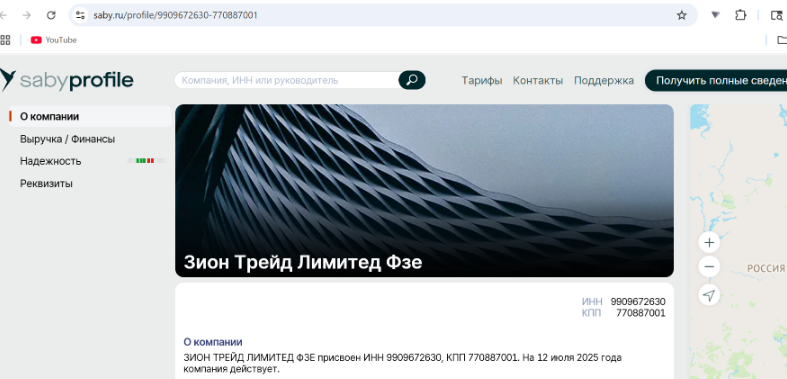
Task: Open the YouTube bookmark
Action: coord(54,40)
